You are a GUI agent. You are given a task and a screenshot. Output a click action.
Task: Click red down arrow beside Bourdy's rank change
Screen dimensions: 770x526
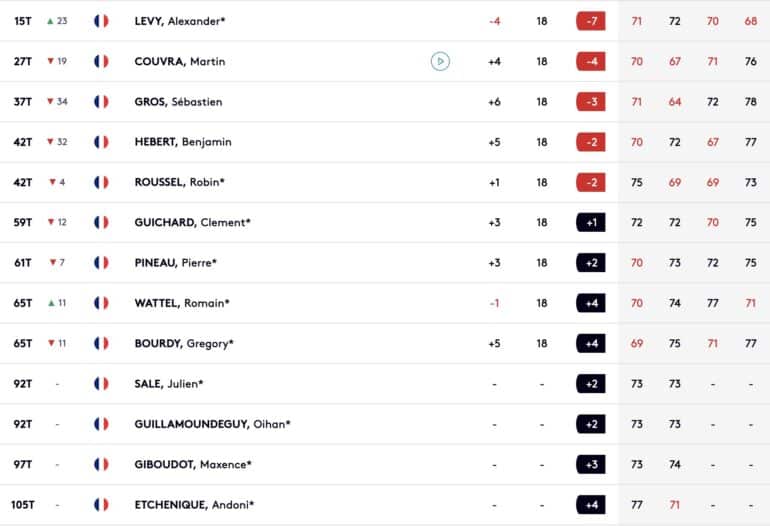(x=51, y=343)
